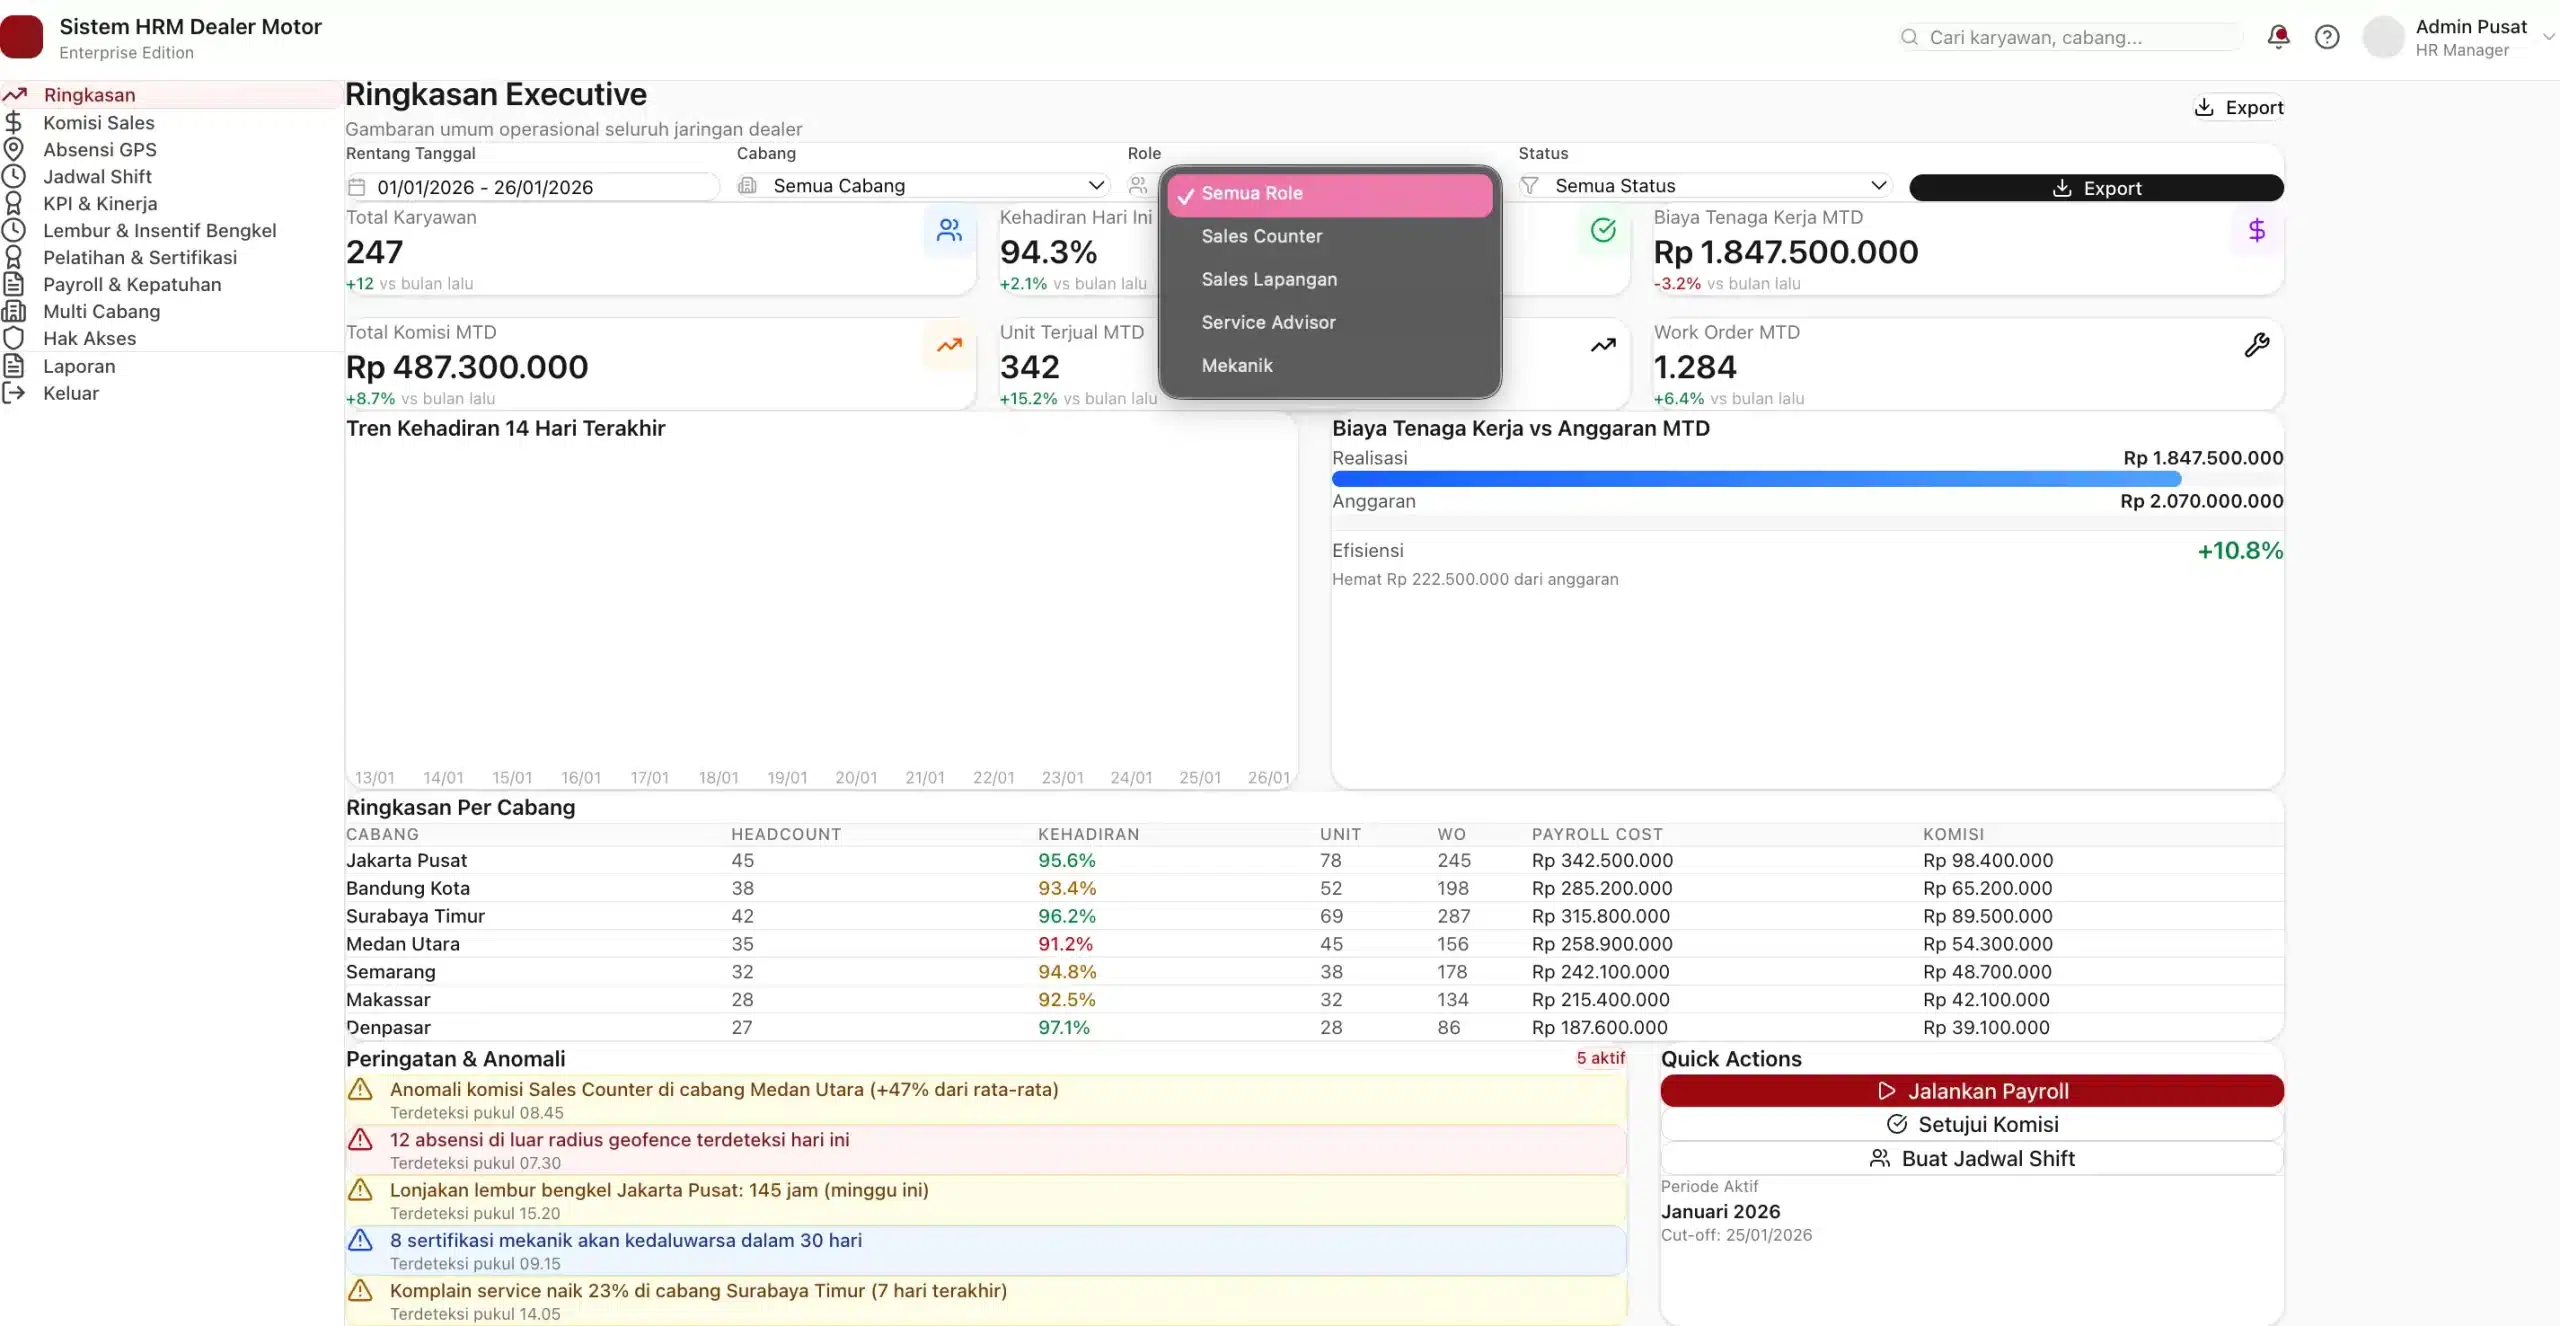The height and width of the screenshot is (1326, 2560).
Task: Open KPI & Kinerja from the sidebar
Action: point(100,203)
